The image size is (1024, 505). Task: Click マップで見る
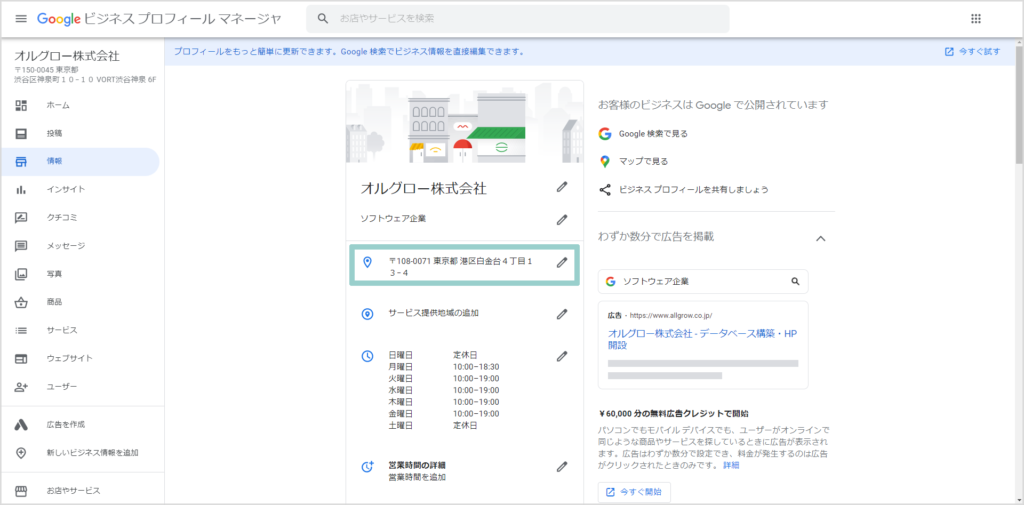coord(633,161)
